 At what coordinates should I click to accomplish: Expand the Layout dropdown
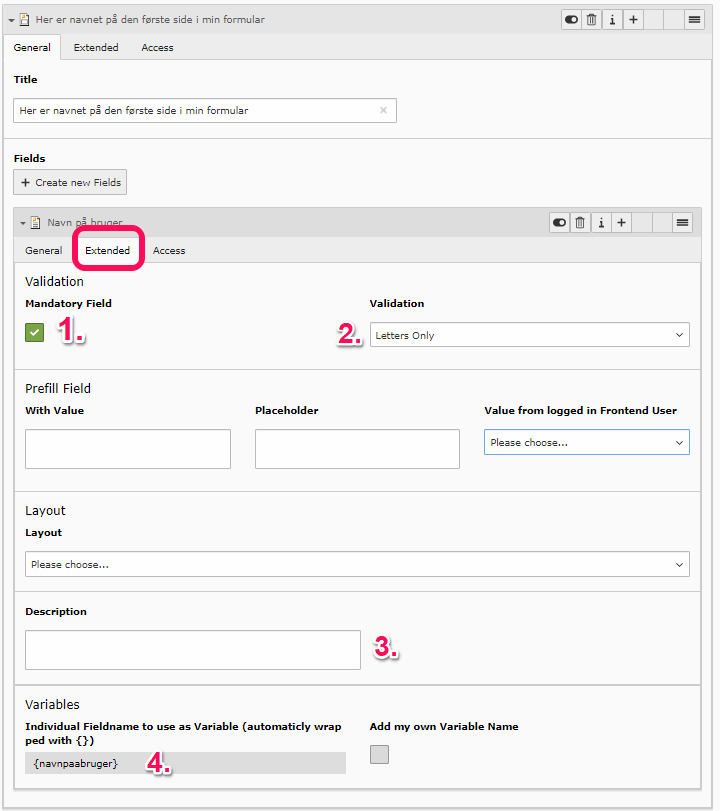pyautogui.click(x=357, y=564)
